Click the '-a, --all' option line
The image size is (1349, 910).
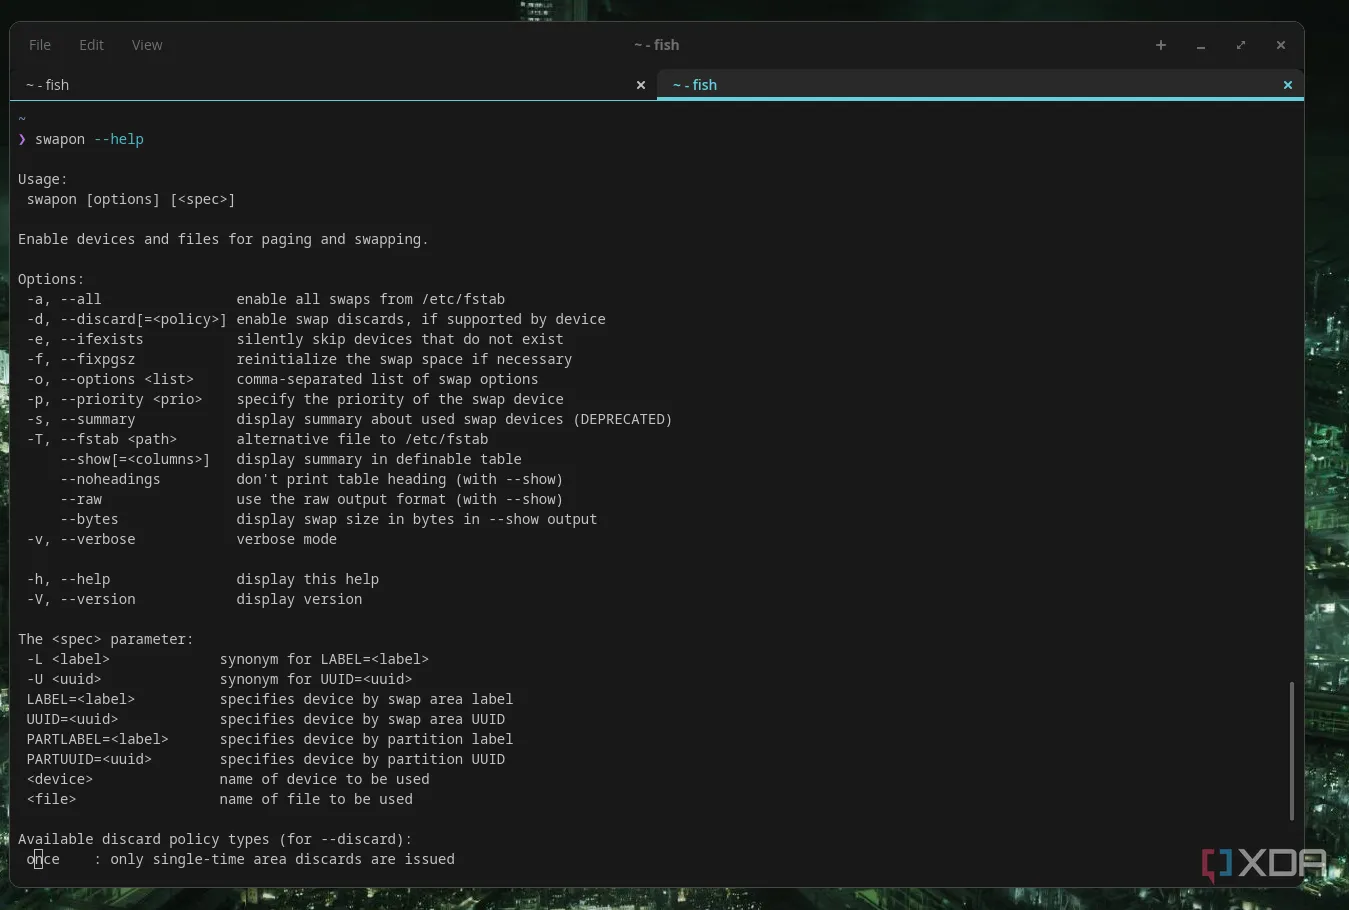(266, 299)
